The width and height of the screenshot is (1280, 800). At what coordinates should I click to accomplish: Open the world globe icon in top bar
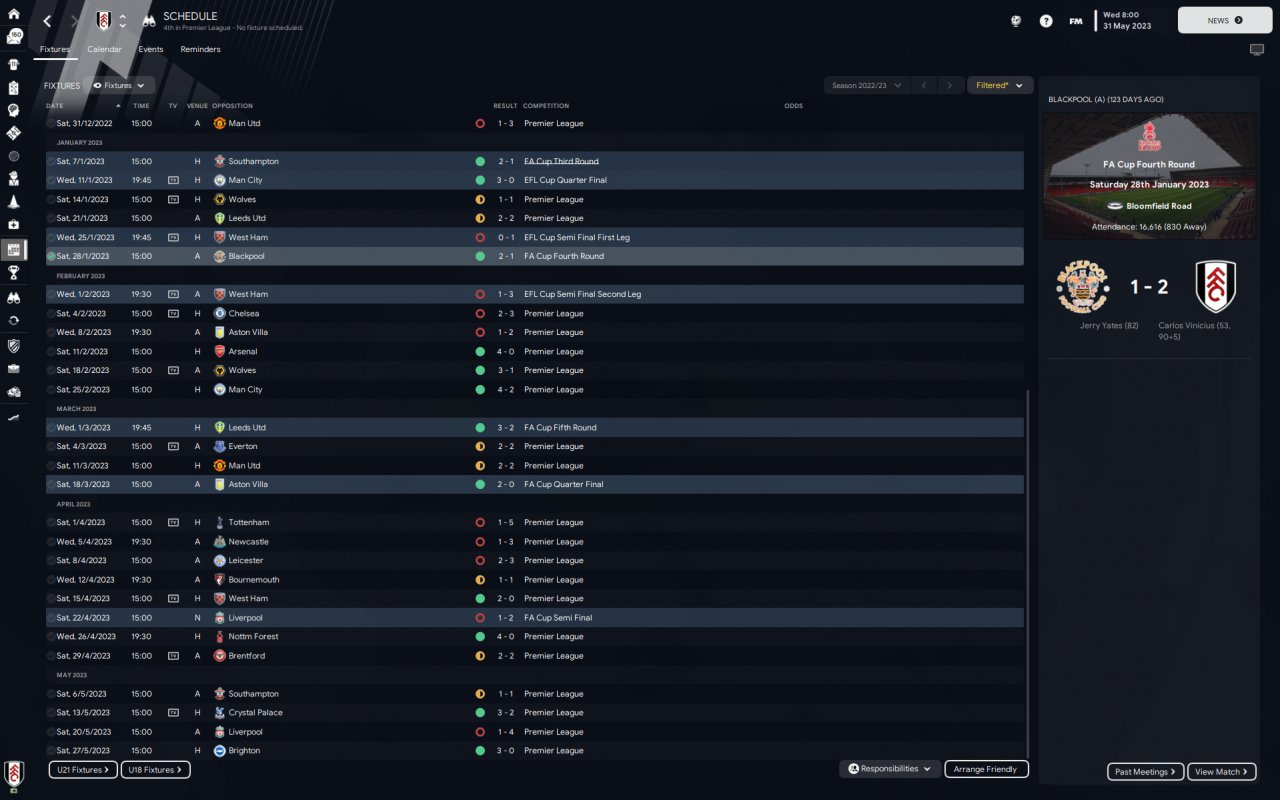tap(1016, 21)
